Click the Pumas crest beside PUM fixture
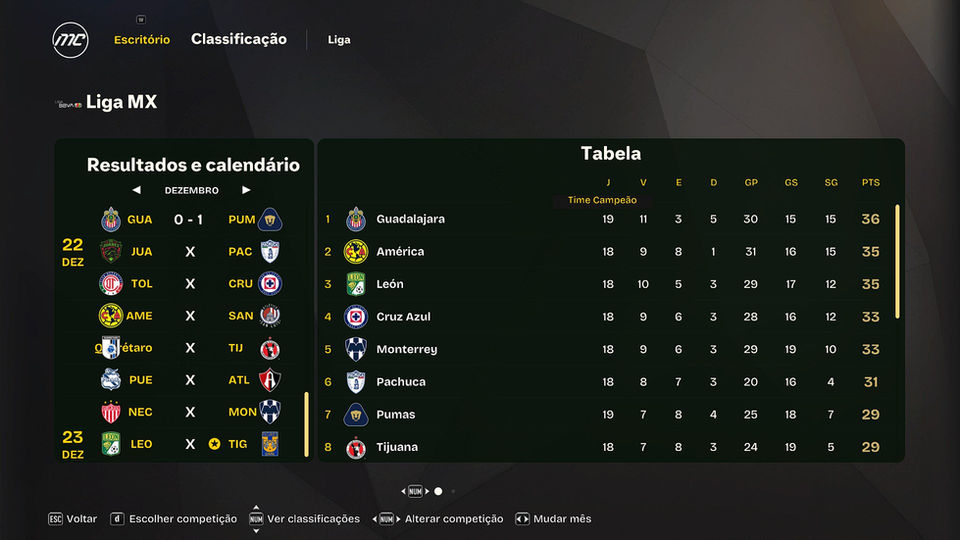This screenshot has width=960, height=540. click(x=269, y=219)
